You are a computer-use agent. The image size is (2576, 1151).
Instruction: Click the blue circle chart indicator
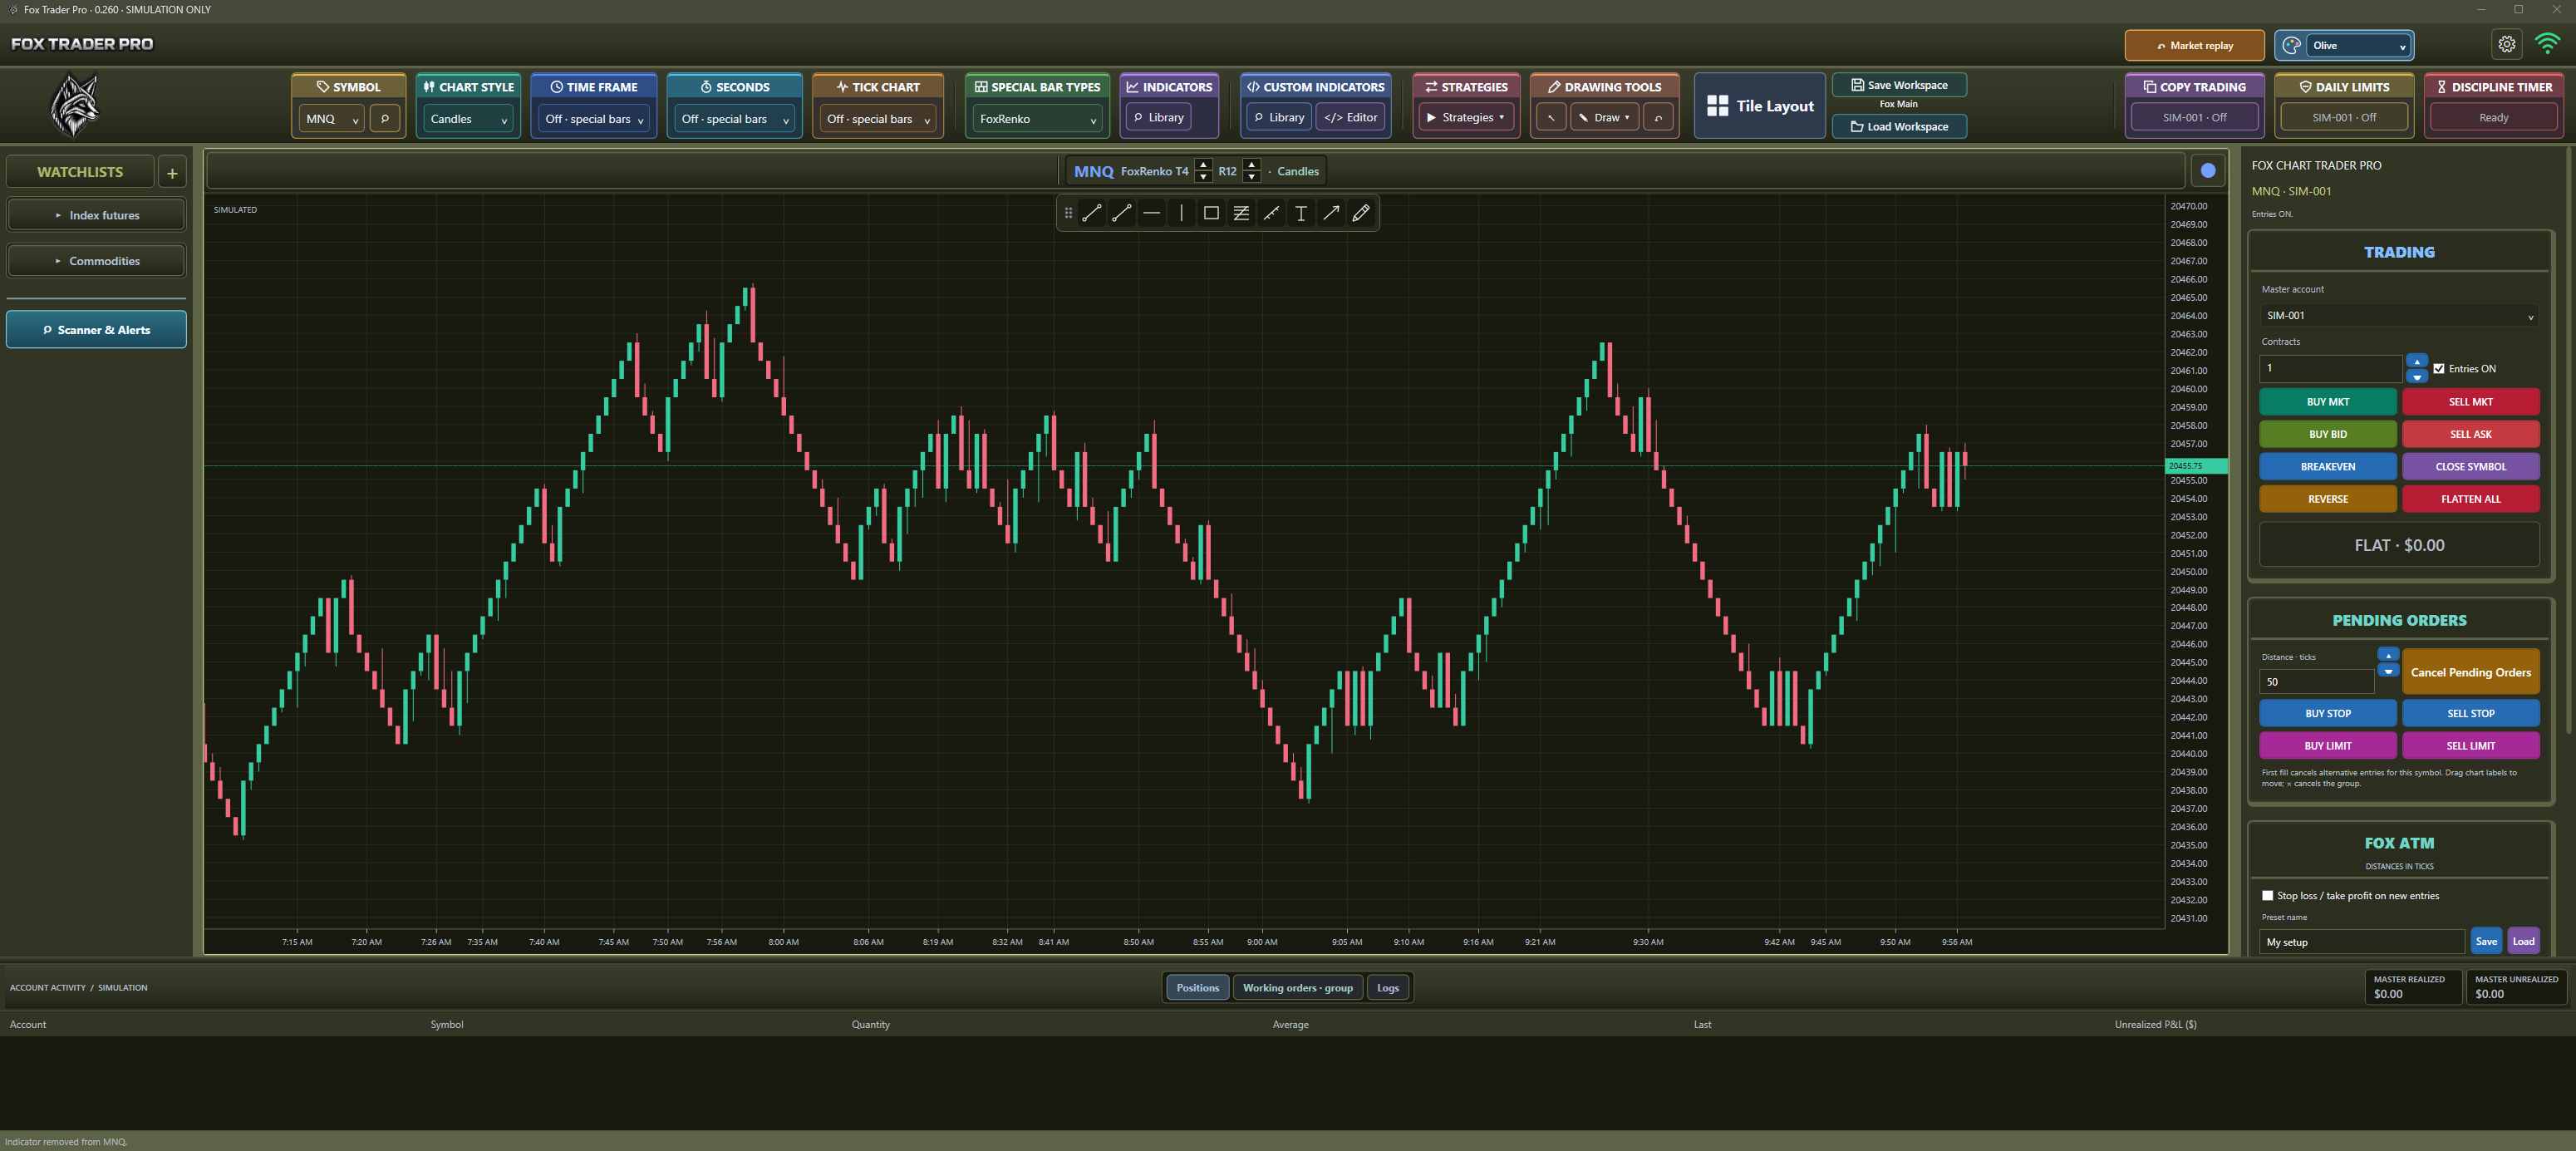[2208, 171]
